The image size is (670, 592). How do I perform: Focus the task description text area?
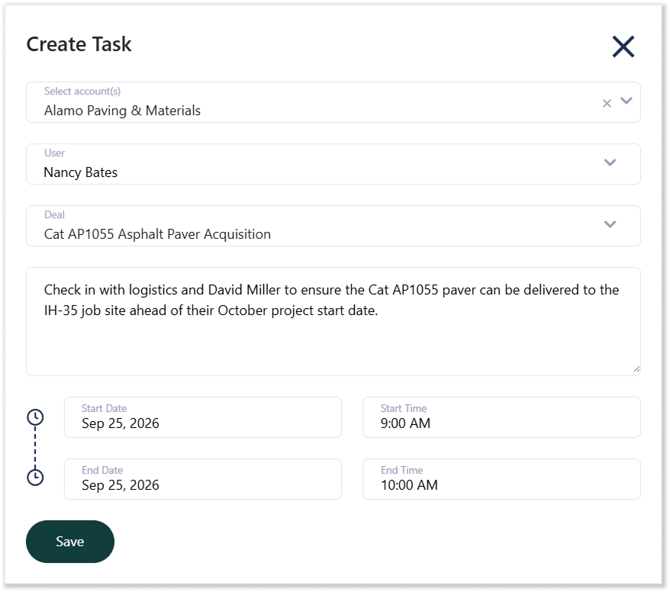tap(333, 321)
